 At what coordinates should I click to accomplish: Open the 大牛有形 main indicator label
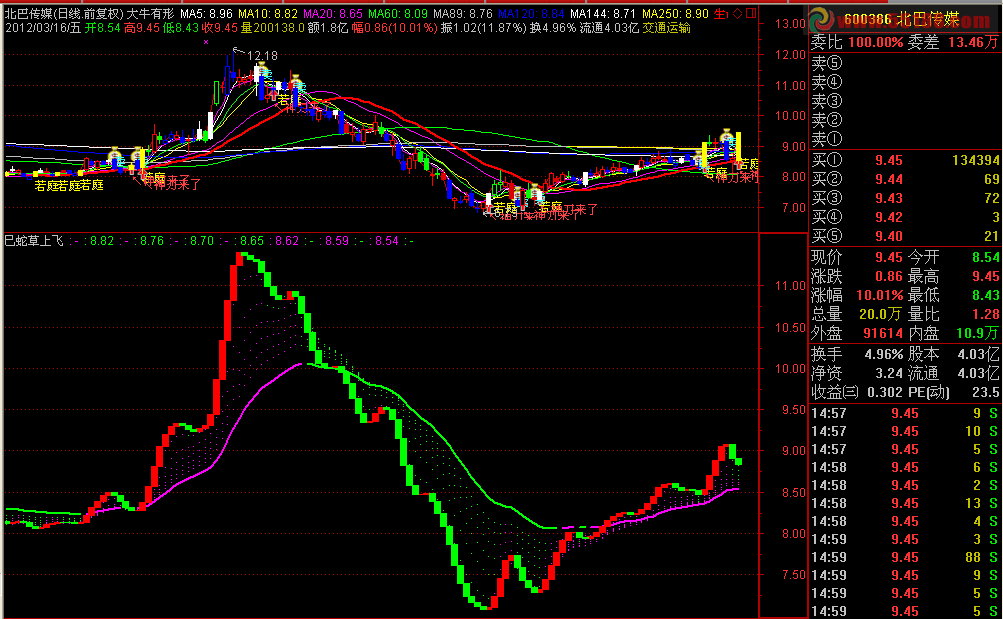[149, 13]
